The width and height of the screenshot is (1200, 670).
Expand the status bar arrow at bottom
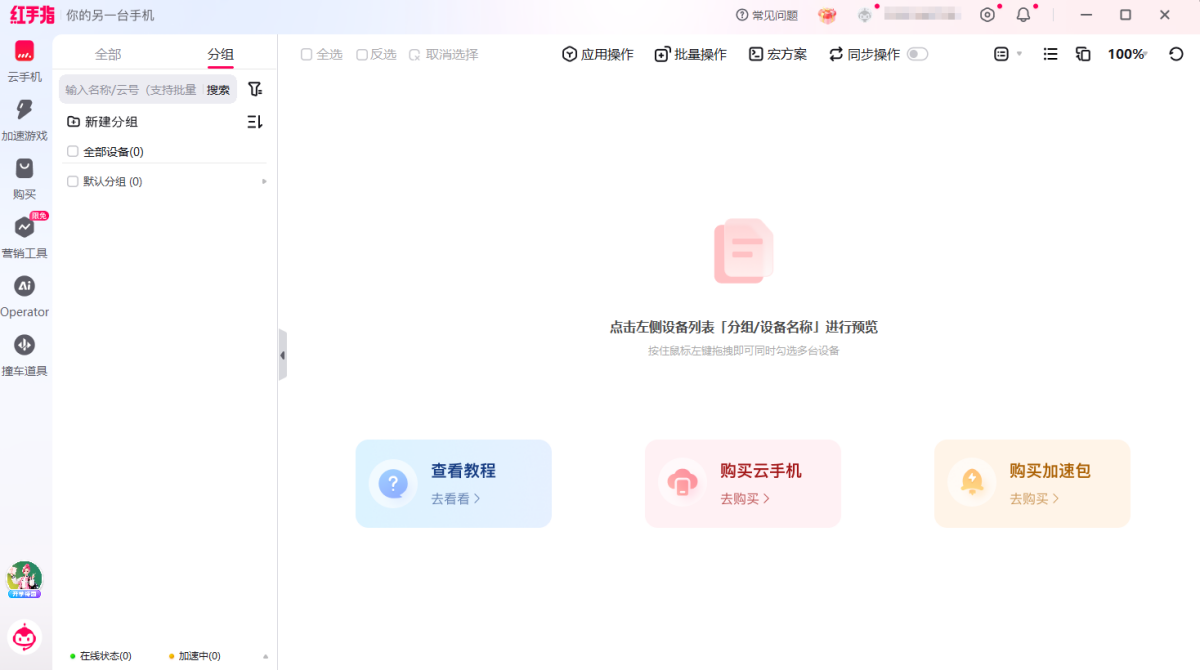(265, 656)
